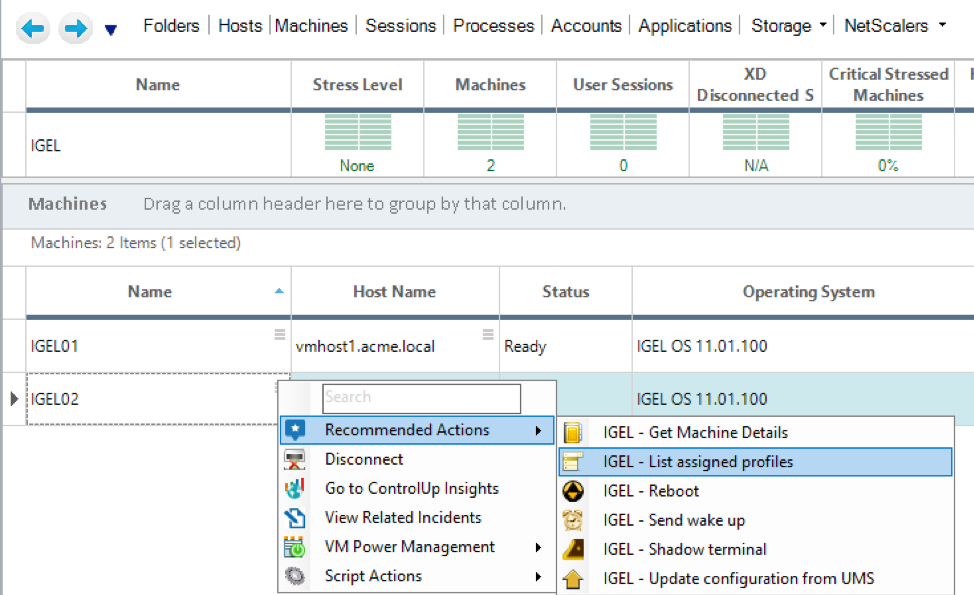Click the Machines count gauge showing 2
Viewport: 974px width, 595px height.
point(491,143)
